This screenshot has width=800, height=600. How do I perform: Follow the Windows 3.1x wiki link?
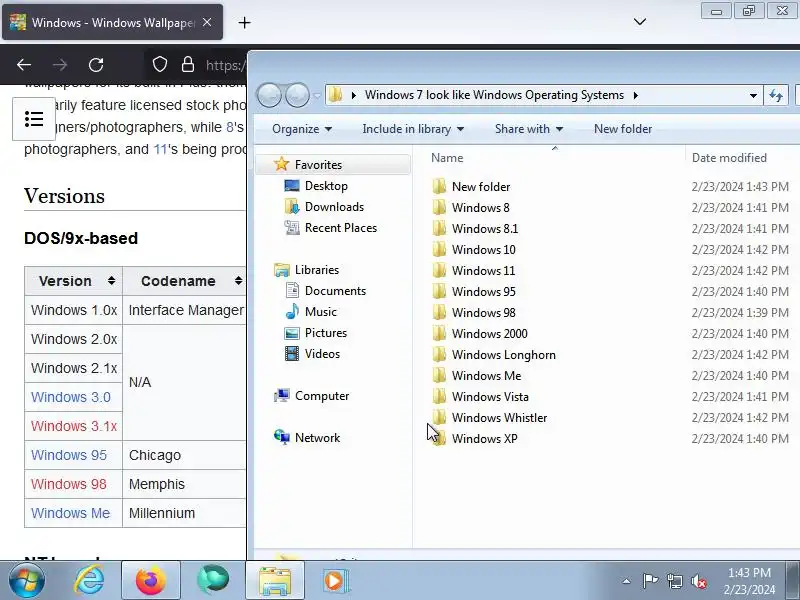tap(74, 426)
